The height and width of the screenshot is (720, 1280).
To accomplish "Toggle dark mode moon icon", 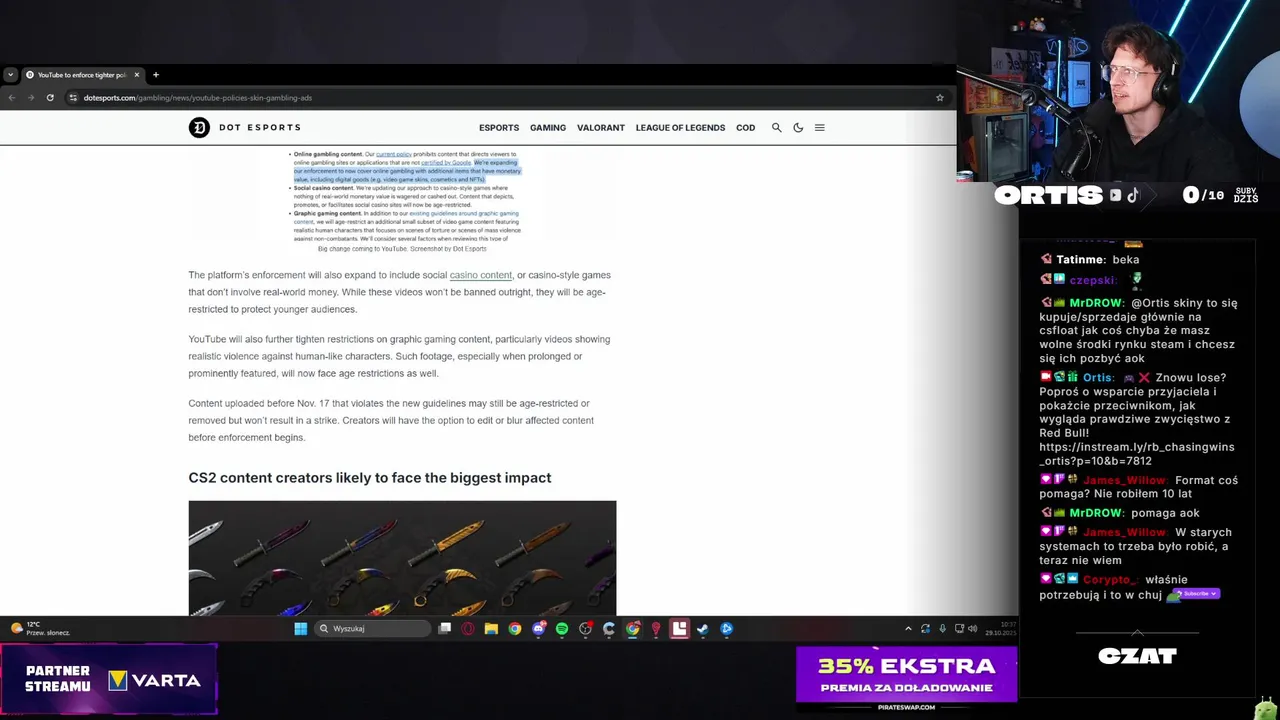I will pos(798,128).
